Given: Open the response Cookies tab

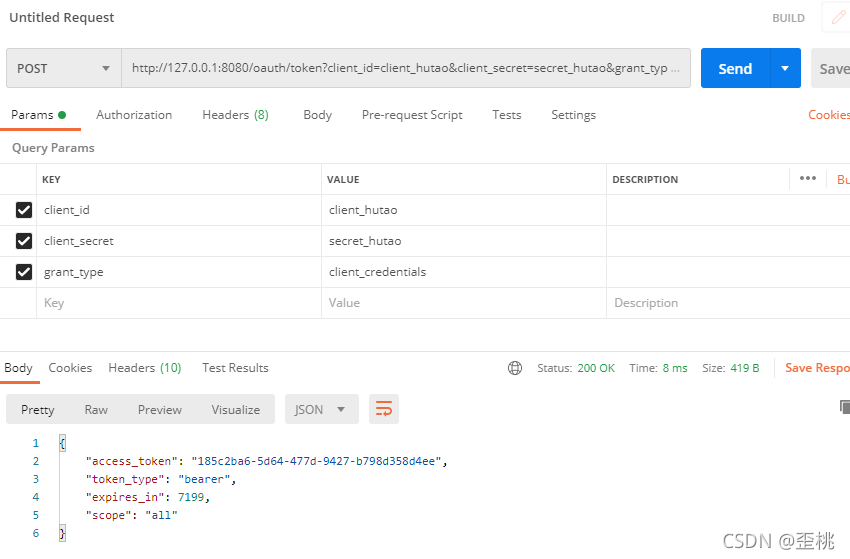Looking at the screenshot, I should (x=70, y=368).
